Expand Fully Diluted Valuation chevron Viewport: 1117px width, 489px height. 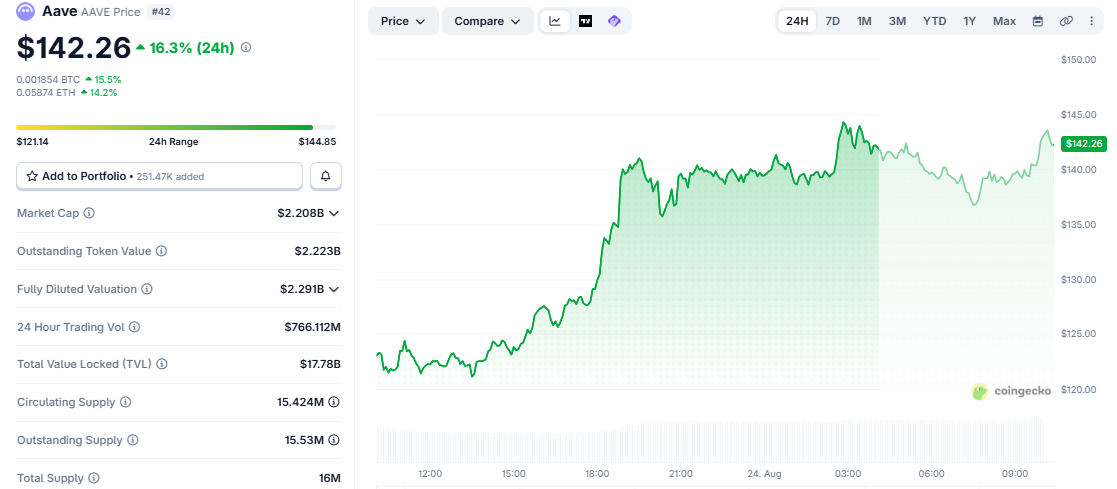point(333,289)
